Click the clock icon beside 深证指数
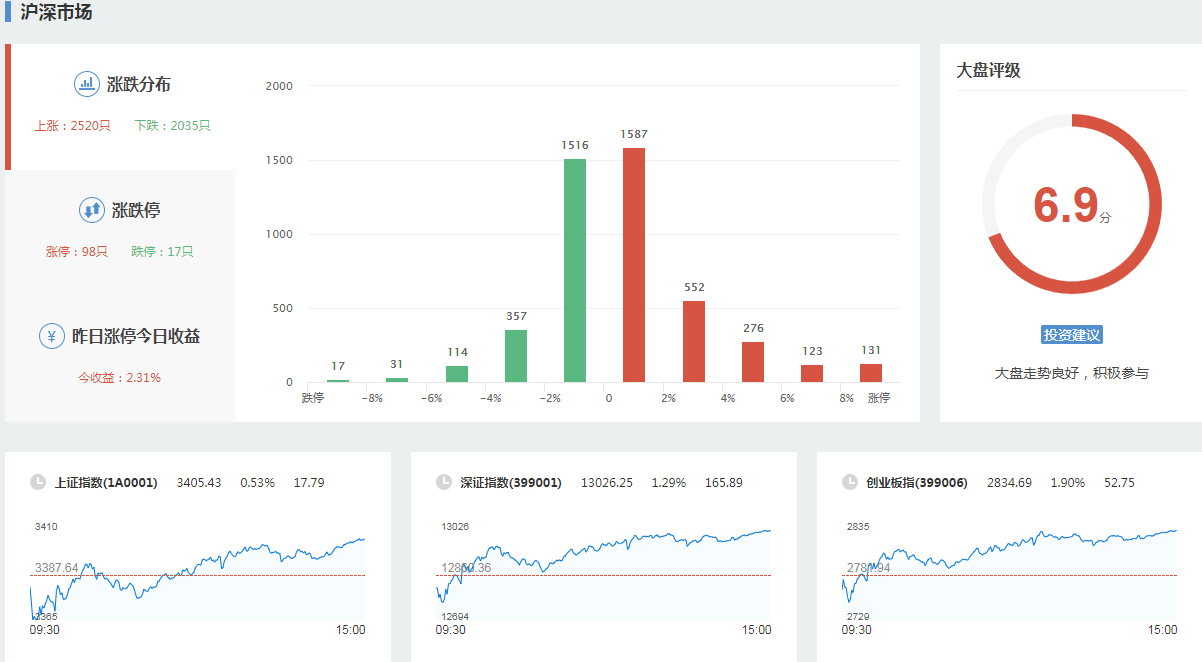 tap(444, 482)
